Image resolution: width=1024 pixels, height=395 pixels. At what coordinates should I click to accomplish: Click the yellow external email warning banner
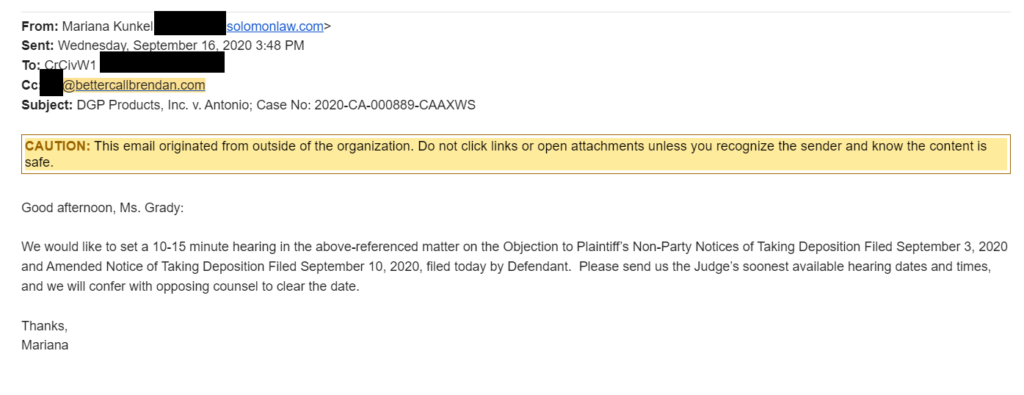515,154
